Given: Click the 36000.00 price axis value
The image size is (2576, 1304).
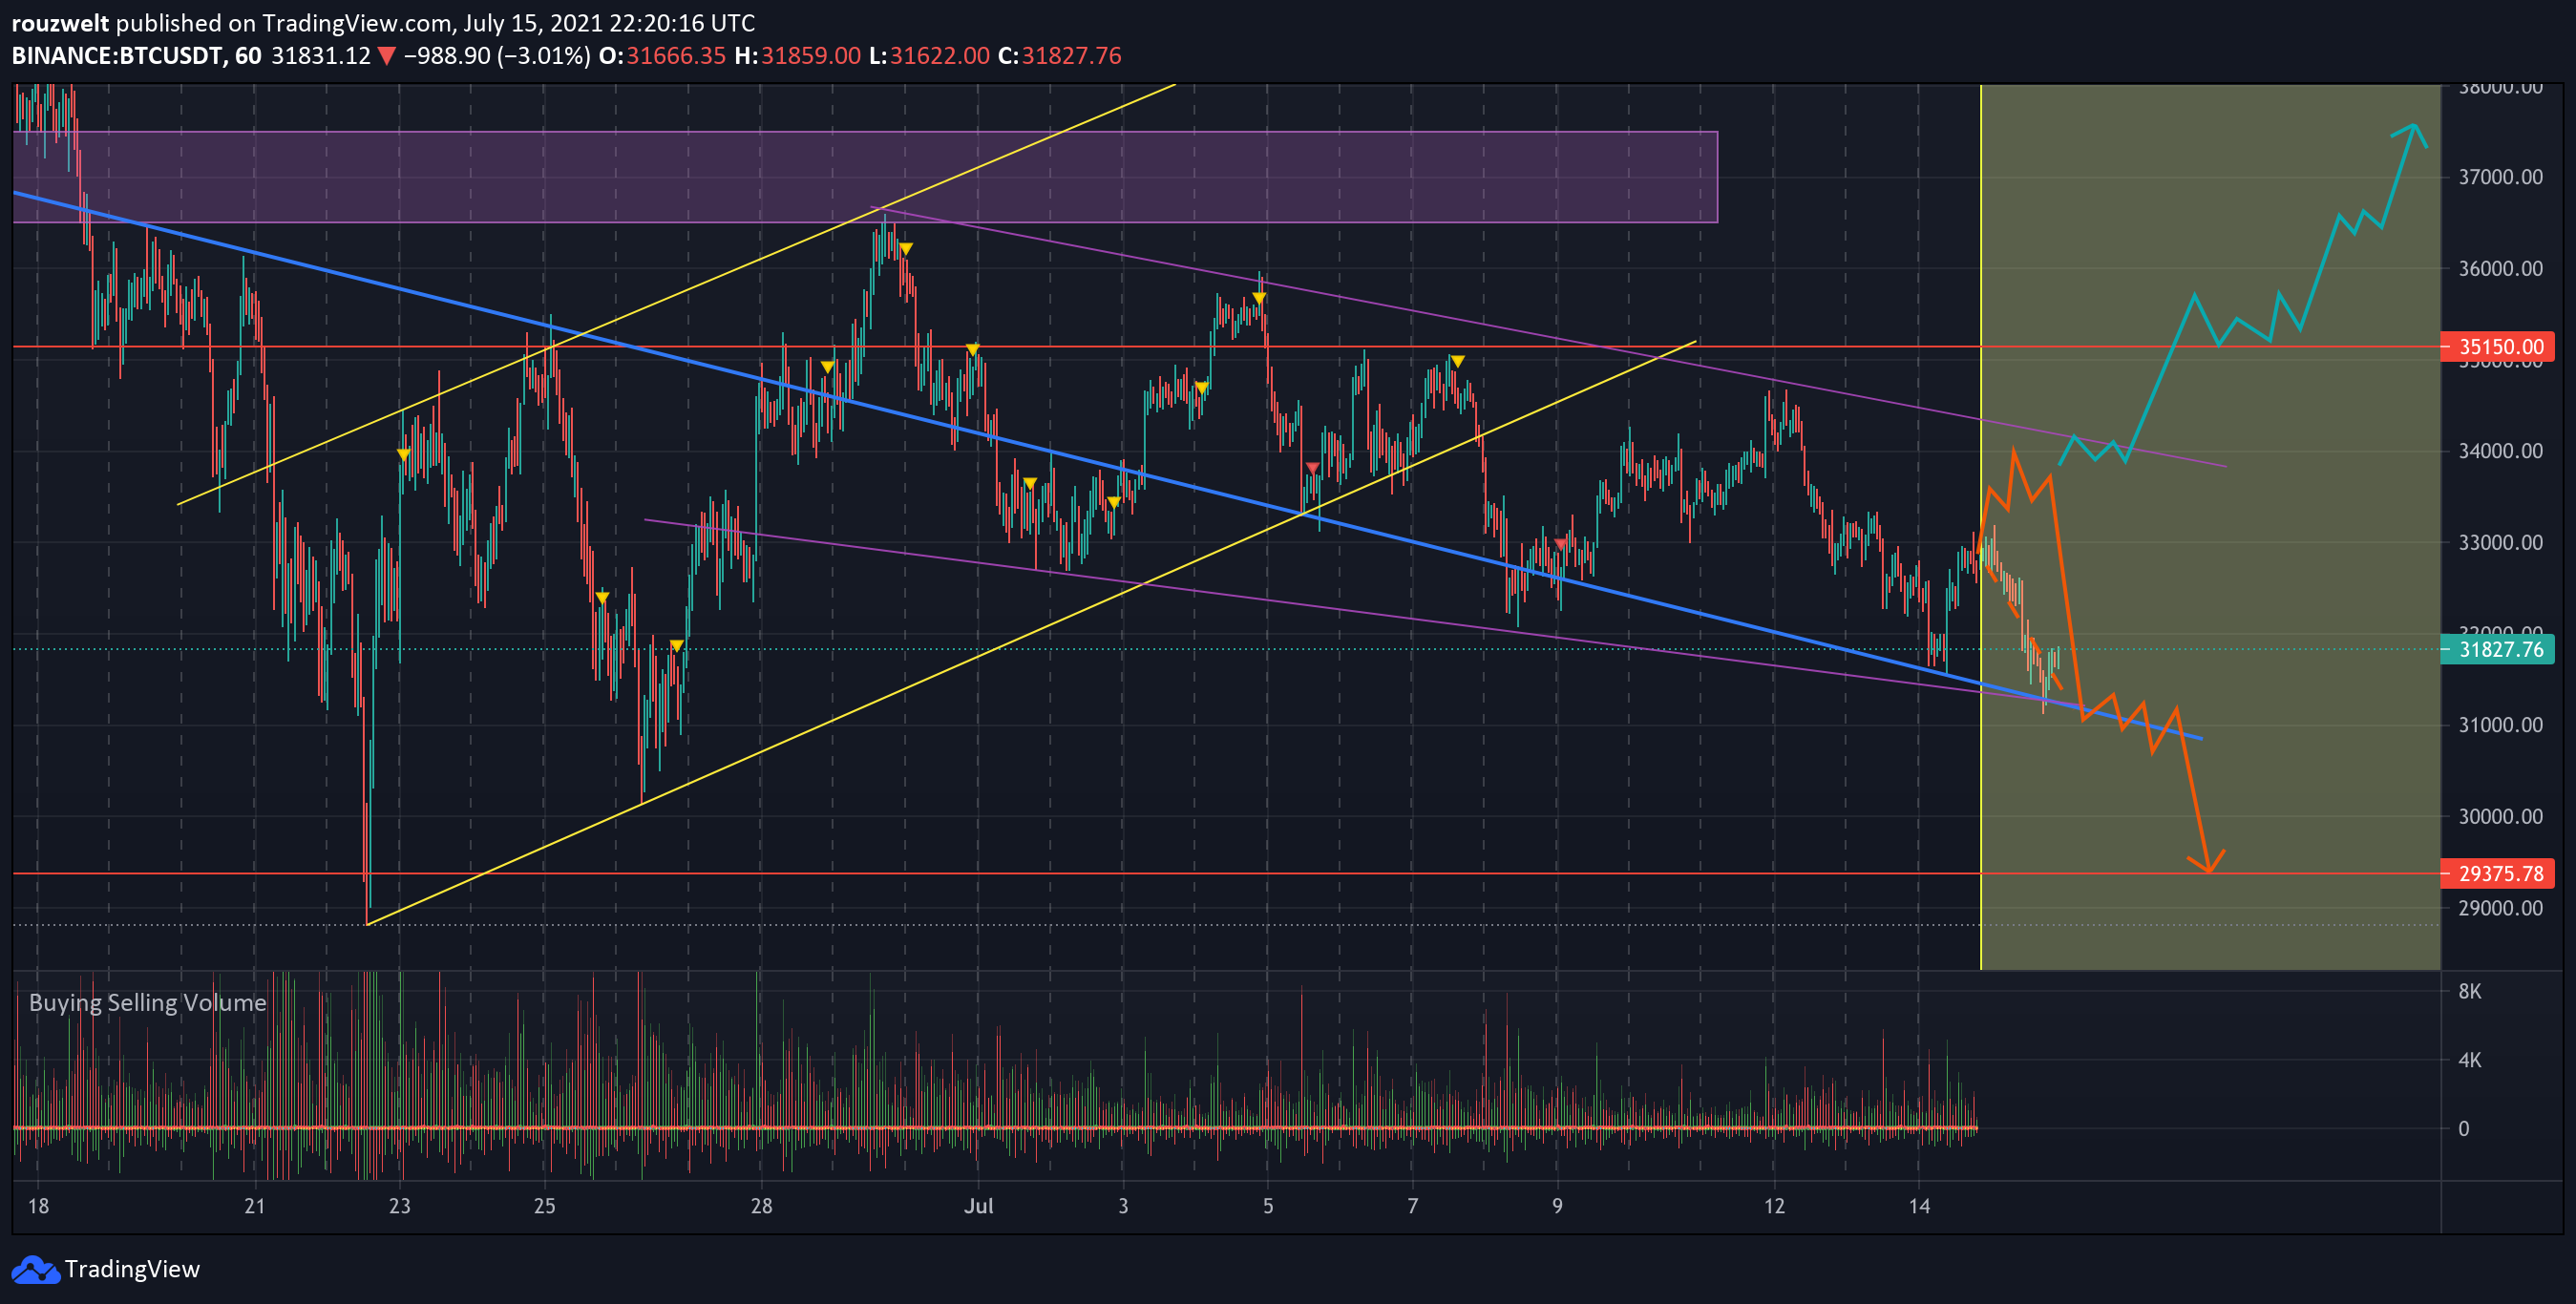Looking at the screenshot, I should pos(2500,268).
